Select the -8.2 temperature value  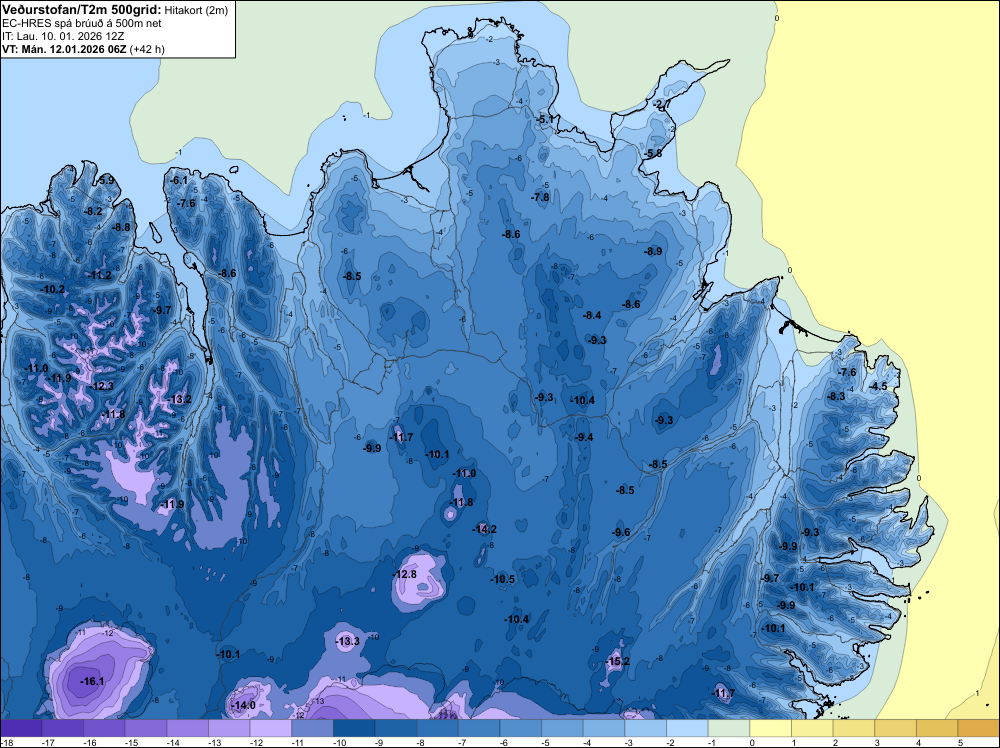(93, 211)
